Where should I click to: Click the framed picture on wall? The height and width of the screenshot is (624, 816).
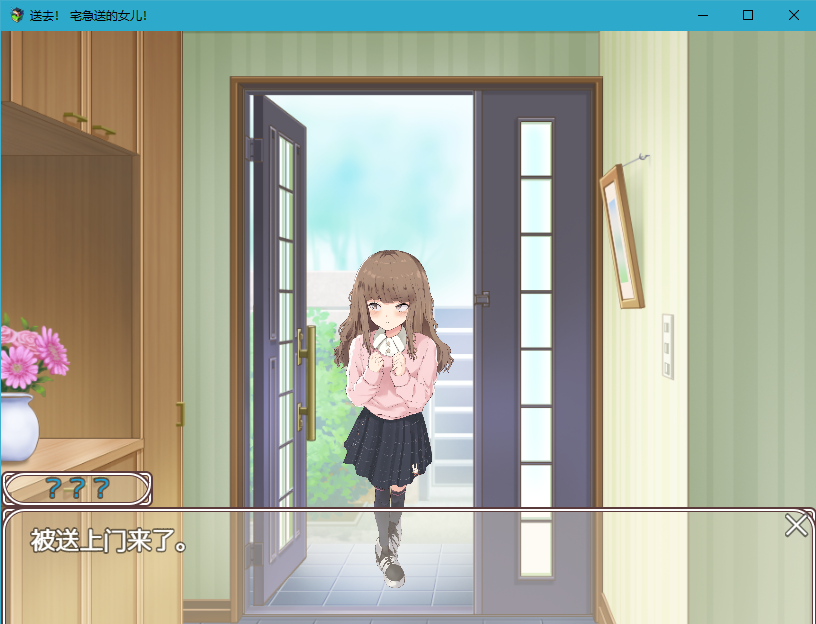(622, 237)
